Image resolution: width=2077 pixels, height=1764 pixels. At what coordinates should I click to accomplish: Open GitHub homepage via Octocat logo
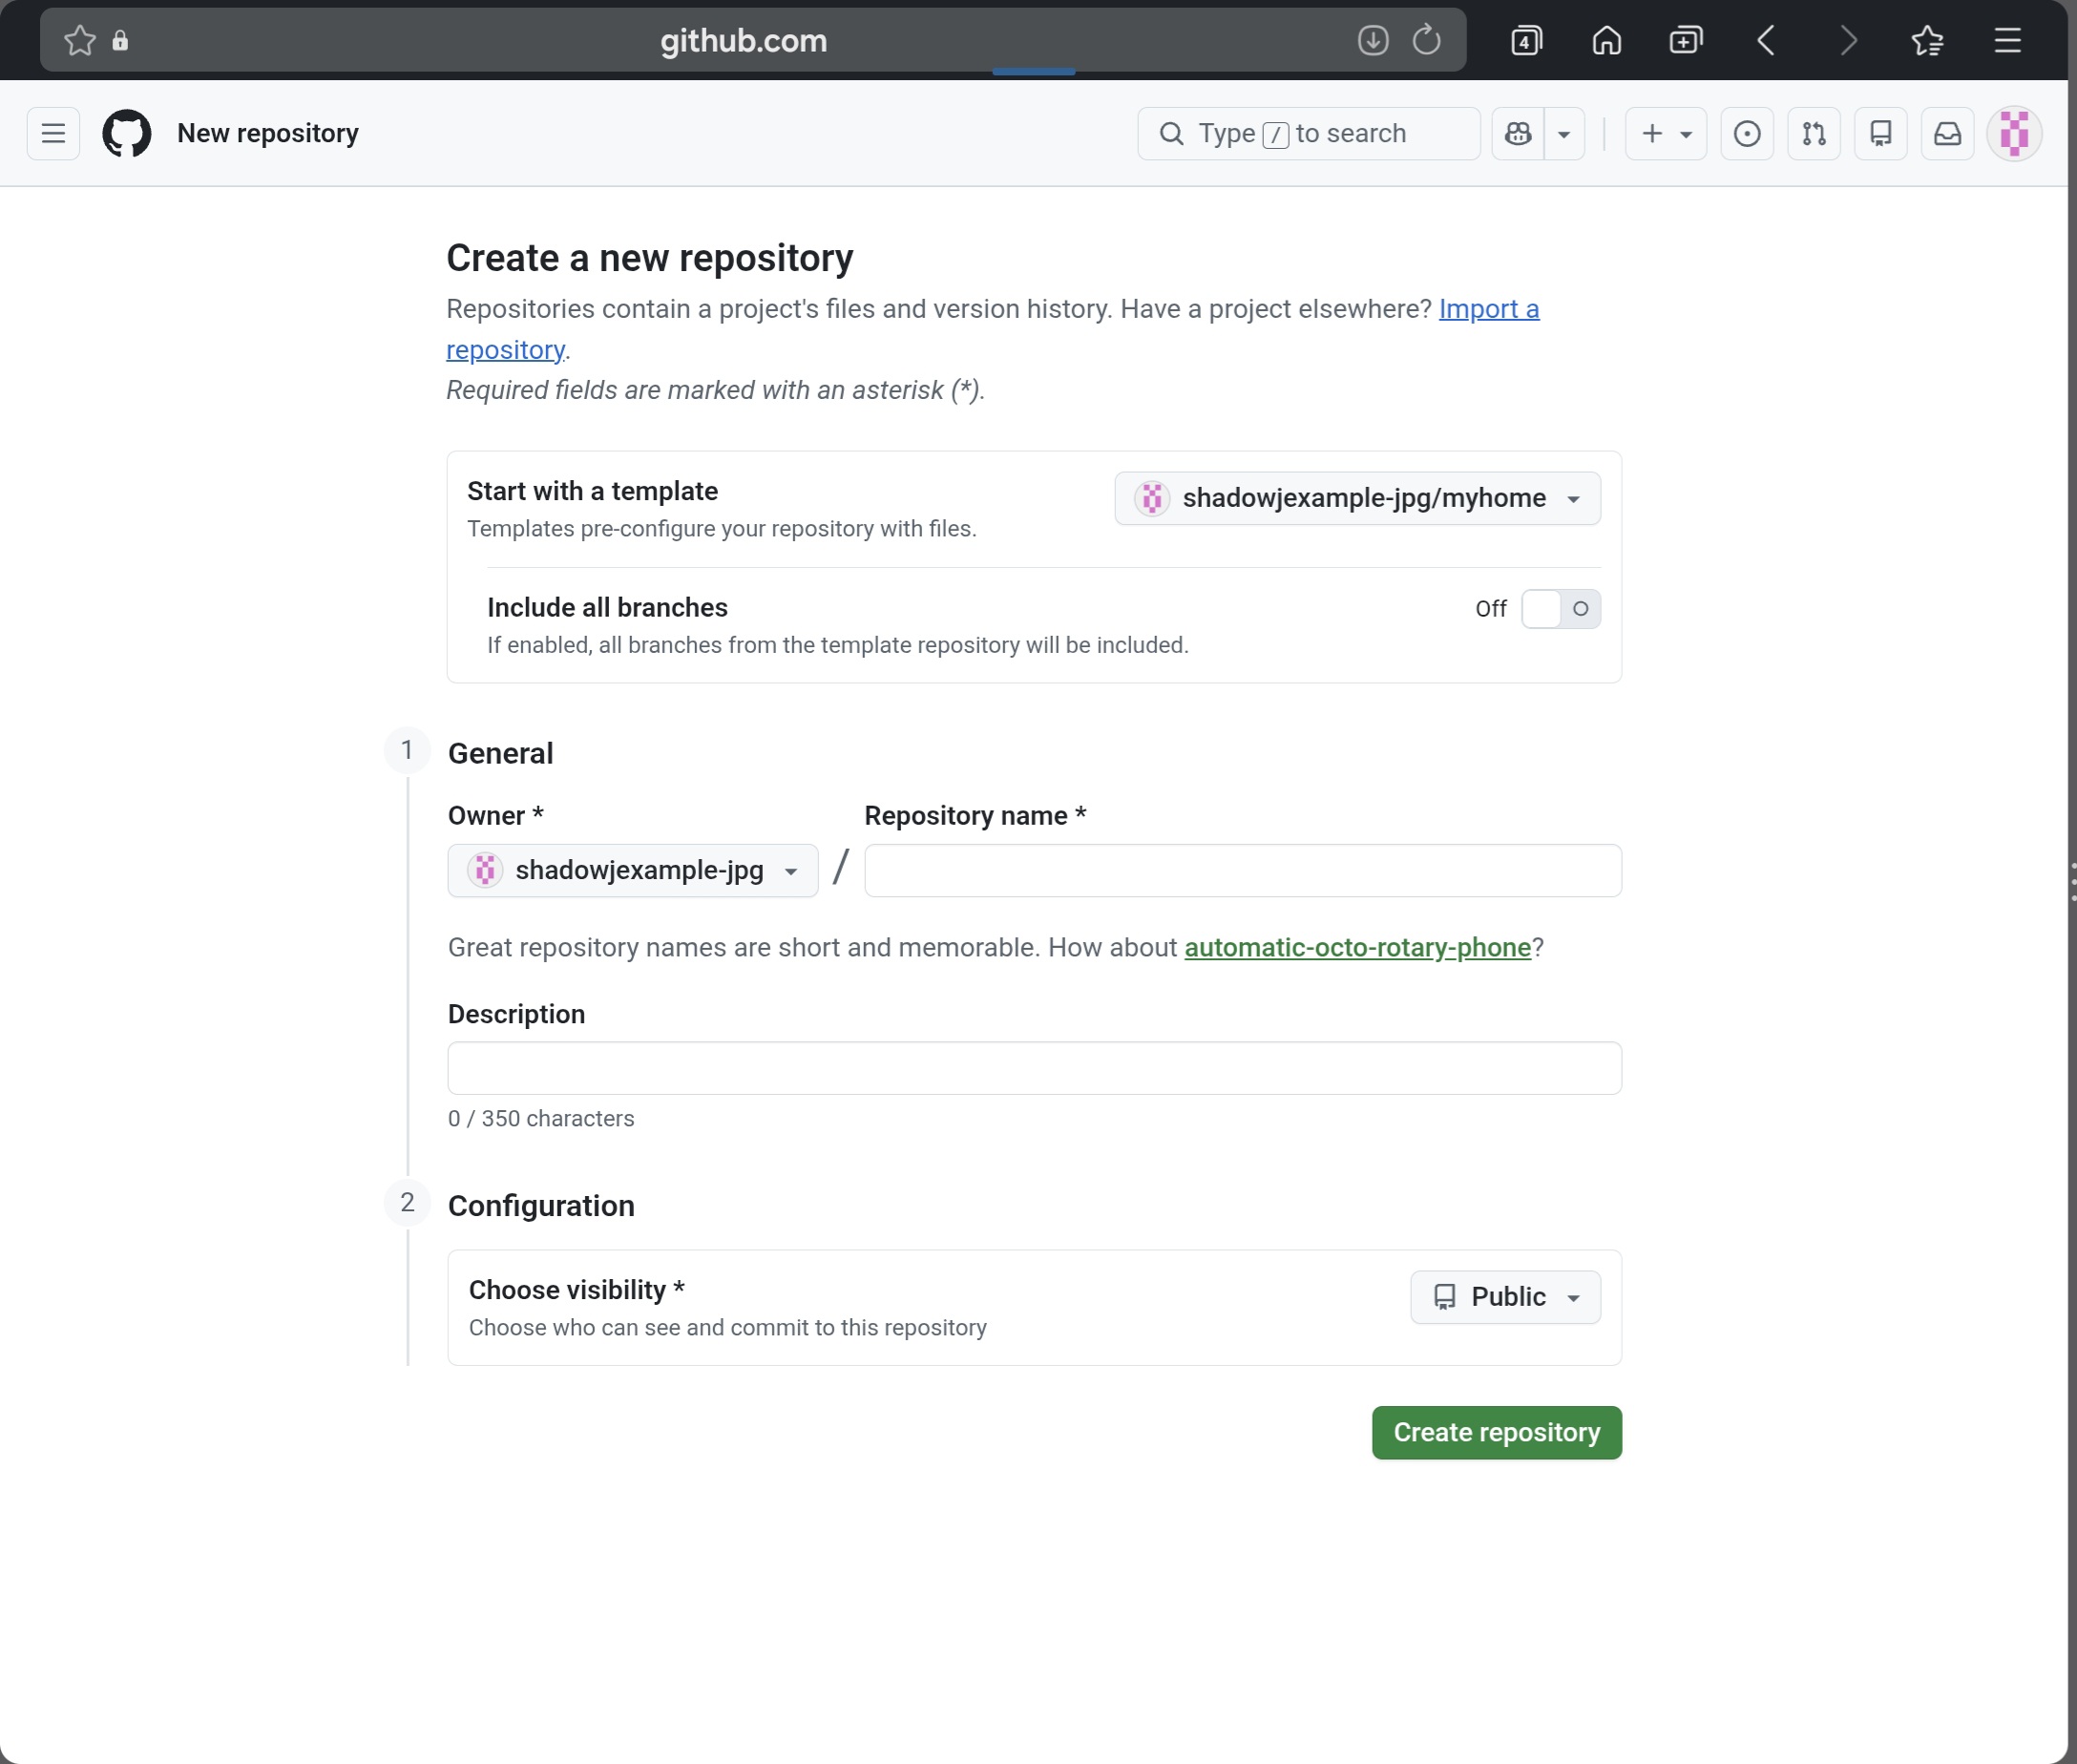coord(127,133)
